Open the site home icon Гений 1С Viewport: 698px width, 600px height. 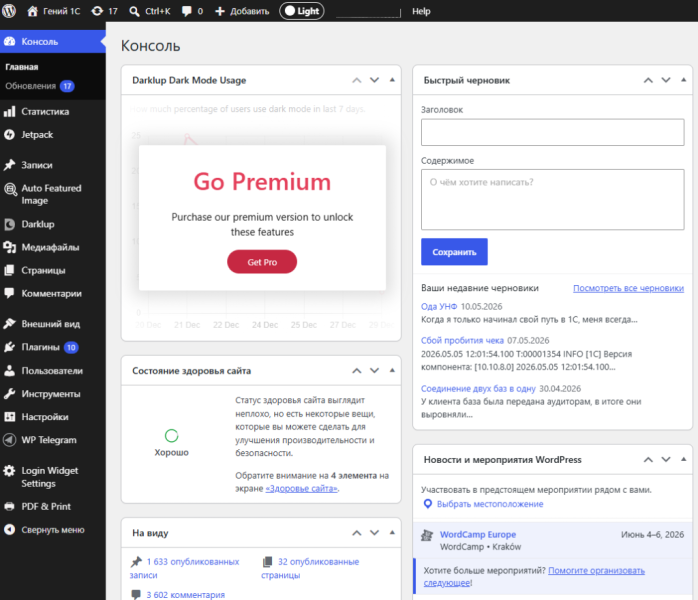tap(32, 11)
